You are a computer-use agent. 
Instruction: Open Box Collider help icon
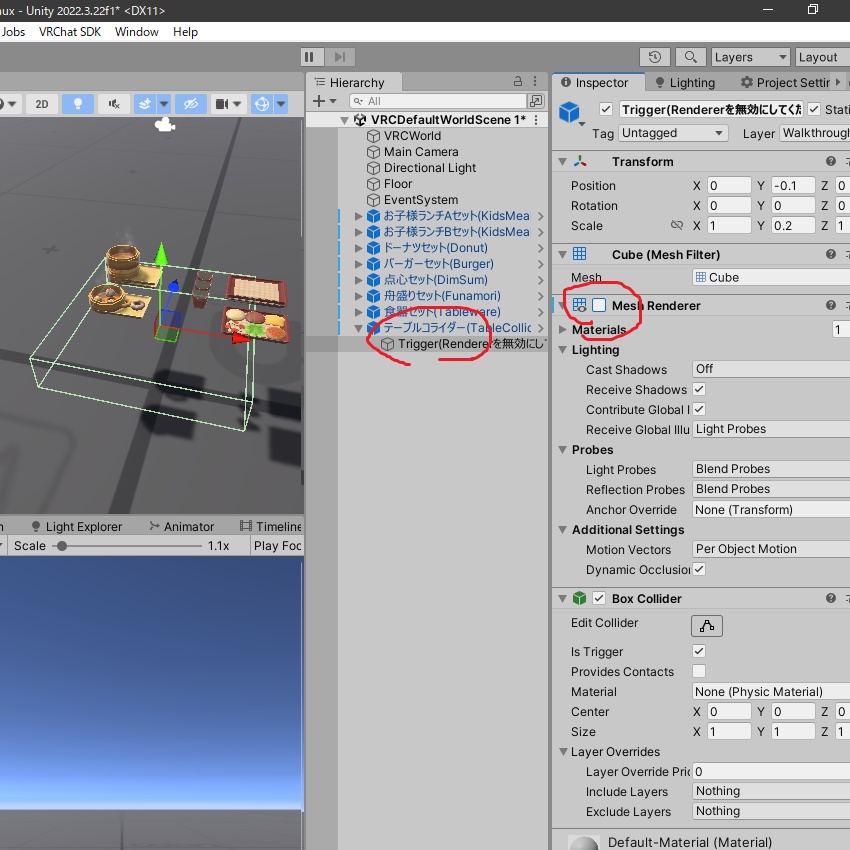coord(830,598)
